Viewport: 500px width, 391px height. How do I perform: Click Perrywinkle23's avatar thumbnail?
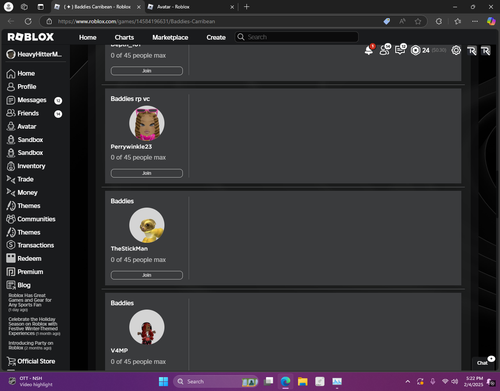147,123
